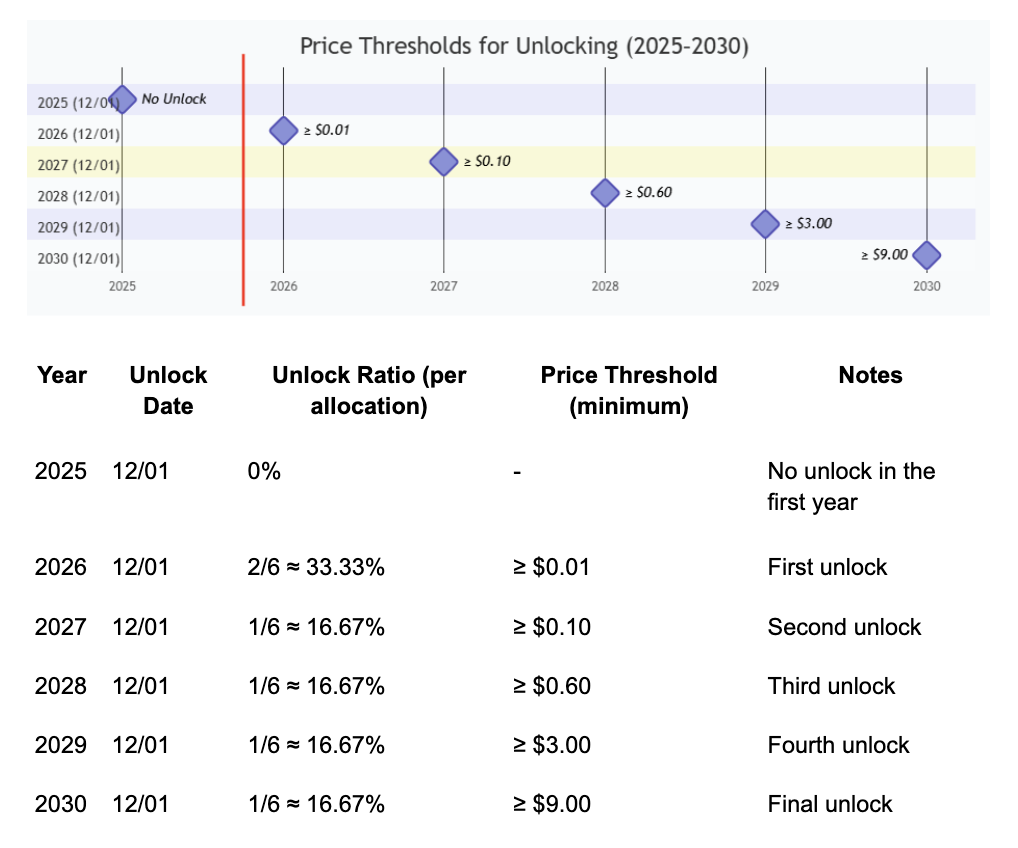
Task: Click the Final unlock note cell
Action: [830, 804]
